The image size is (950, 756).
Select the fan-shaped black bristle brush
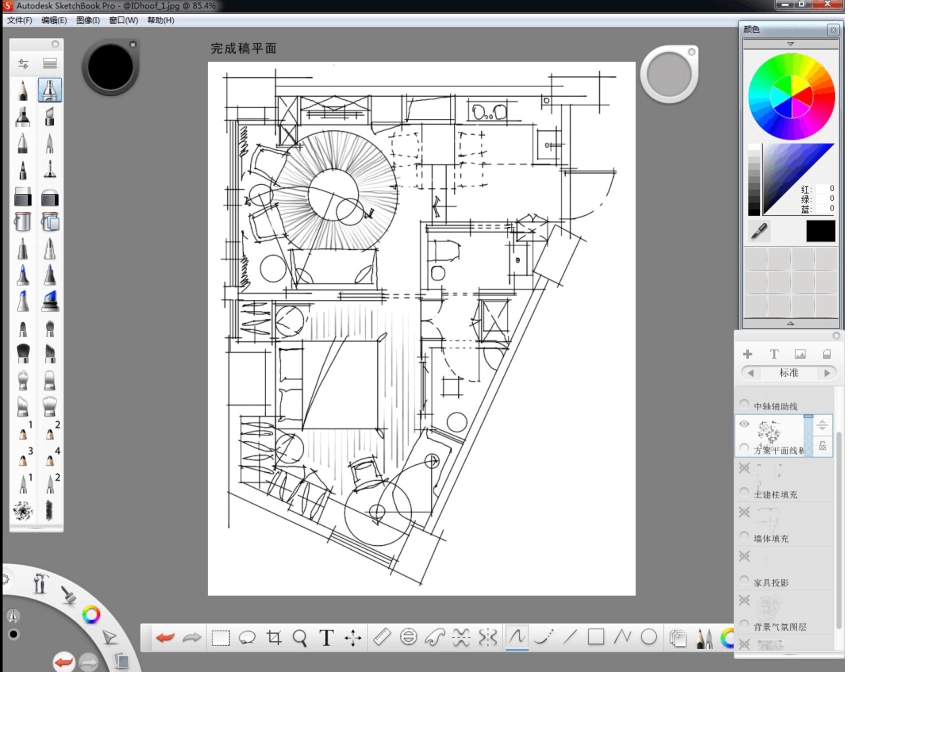pos(23,352)
